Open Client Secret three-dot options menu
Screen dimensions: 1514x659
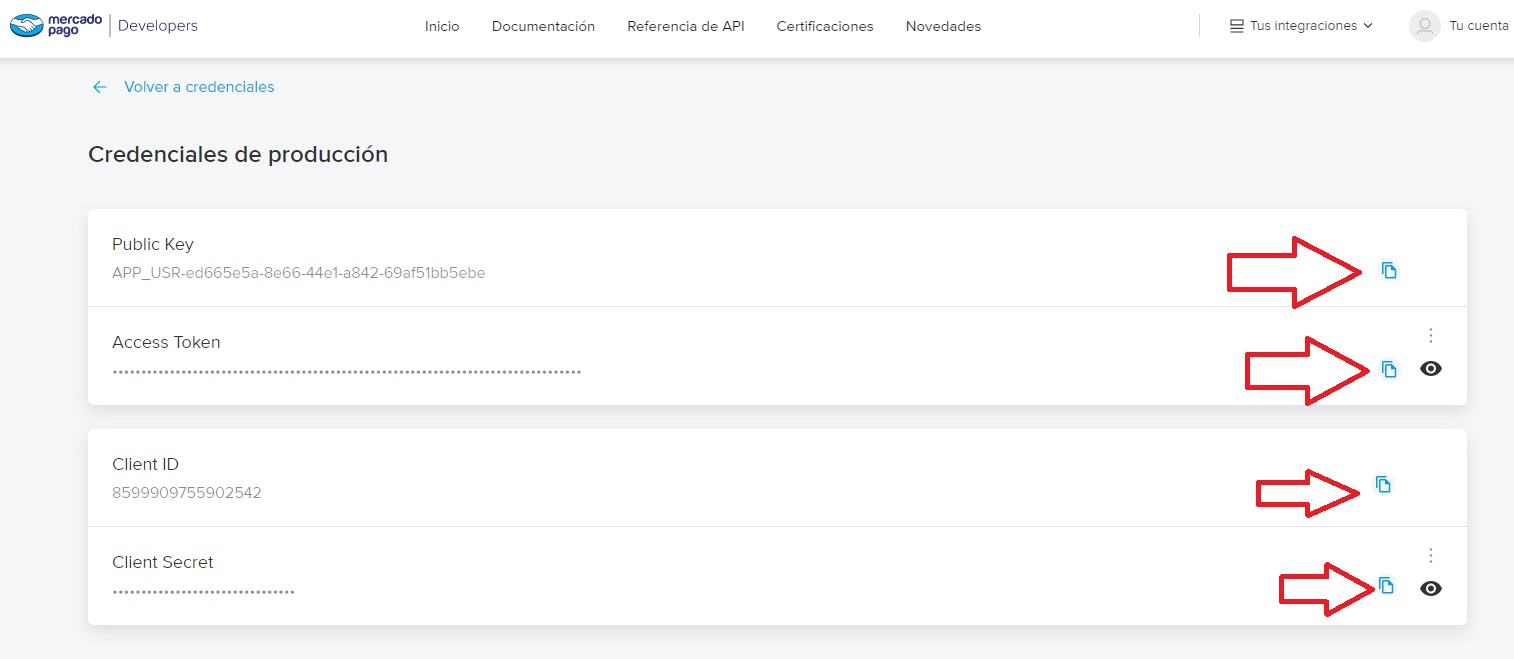[x=1431, y=555]
